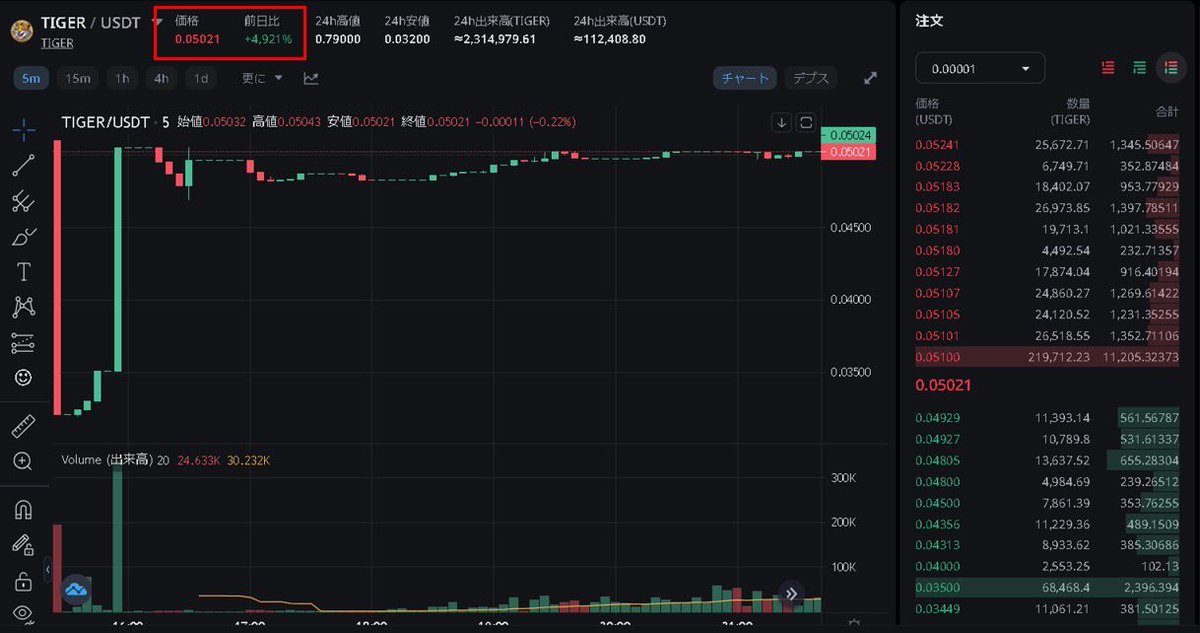Expand the chart to fullscreen

(870, 78)
